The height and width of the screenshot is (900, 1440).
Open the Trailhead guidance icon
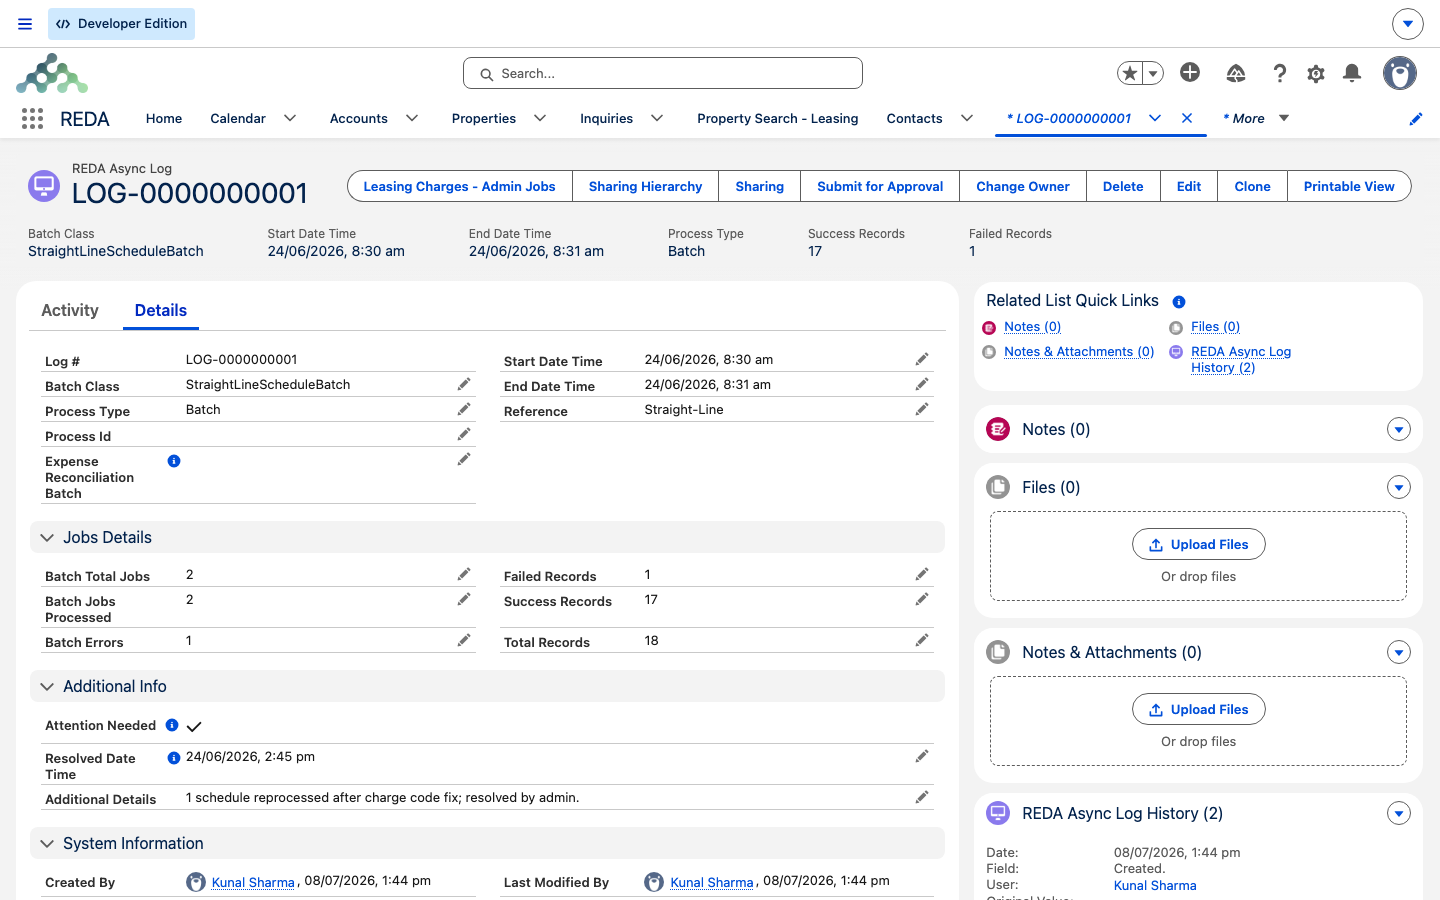1236,73
